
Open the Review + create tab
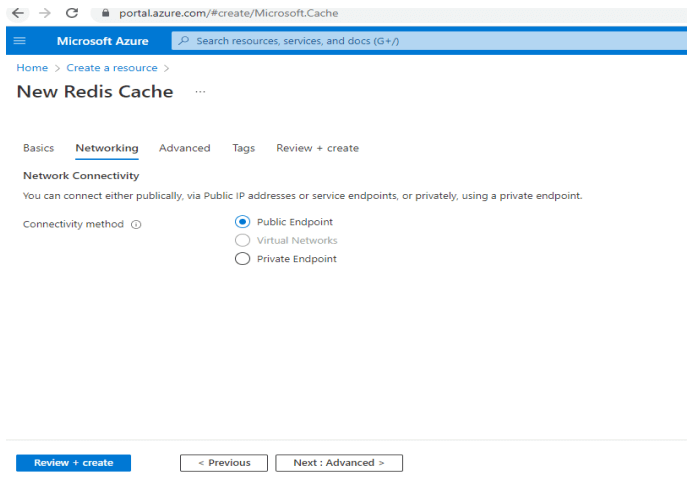tap(317, 148)
